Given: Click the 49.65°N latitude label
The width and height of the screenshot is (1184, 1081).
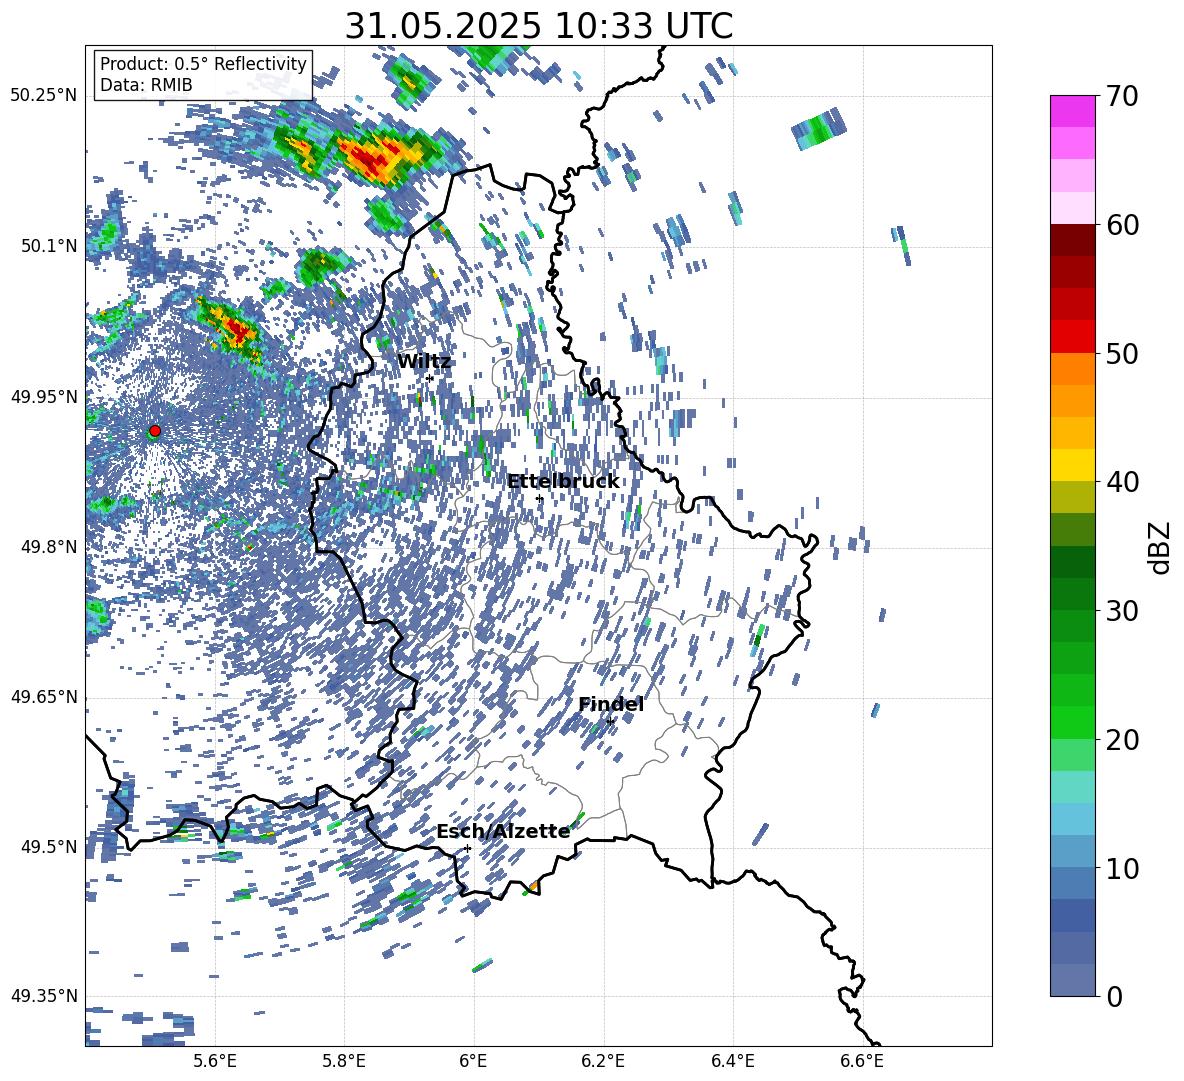Looking at the screenshot, I should pos(44,697).
